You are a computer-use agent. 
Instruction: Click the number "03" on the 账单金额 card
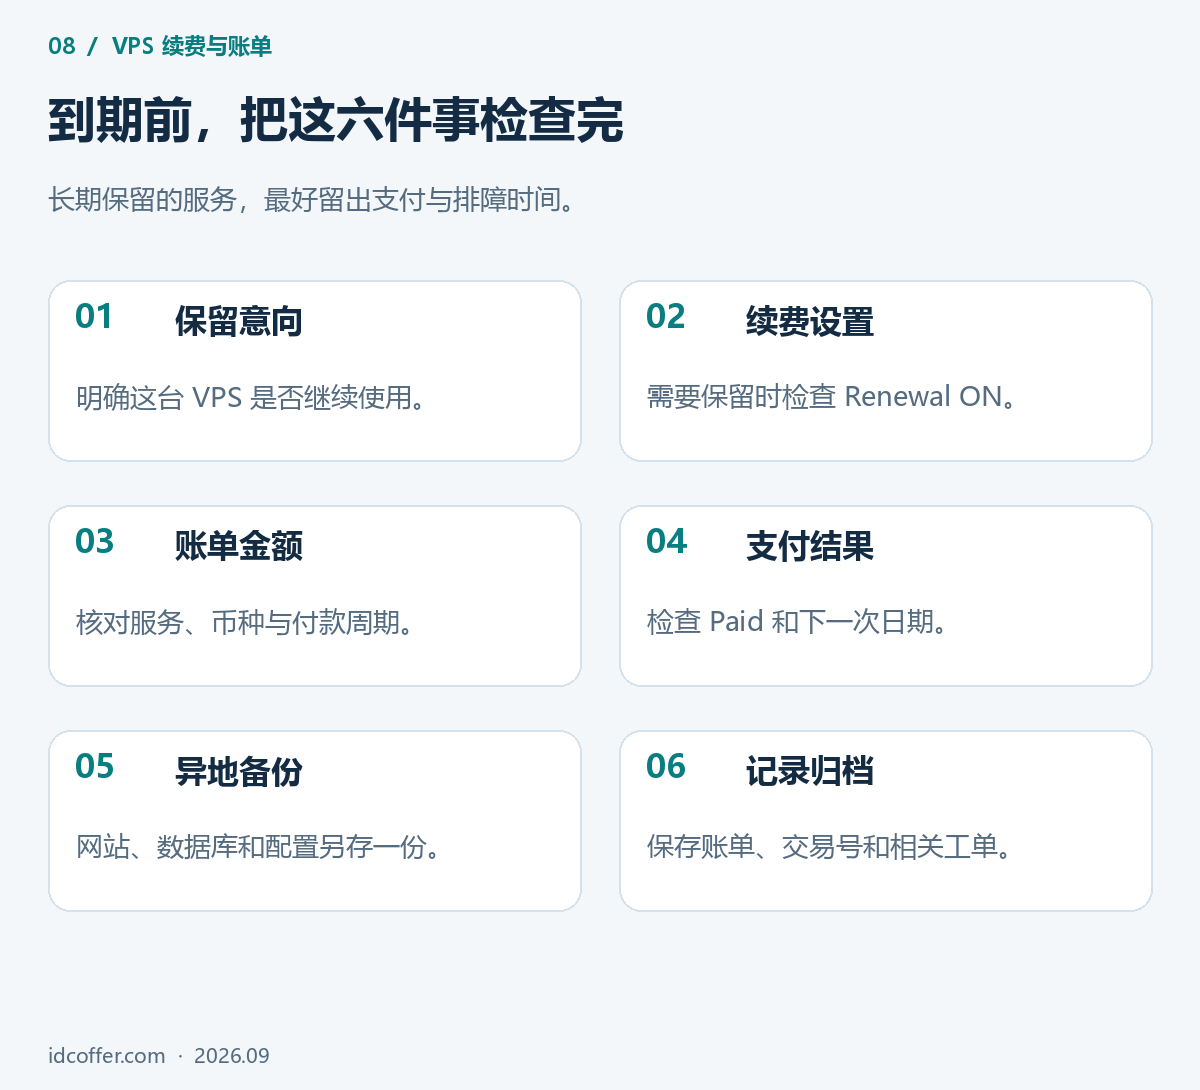(94, 541)
